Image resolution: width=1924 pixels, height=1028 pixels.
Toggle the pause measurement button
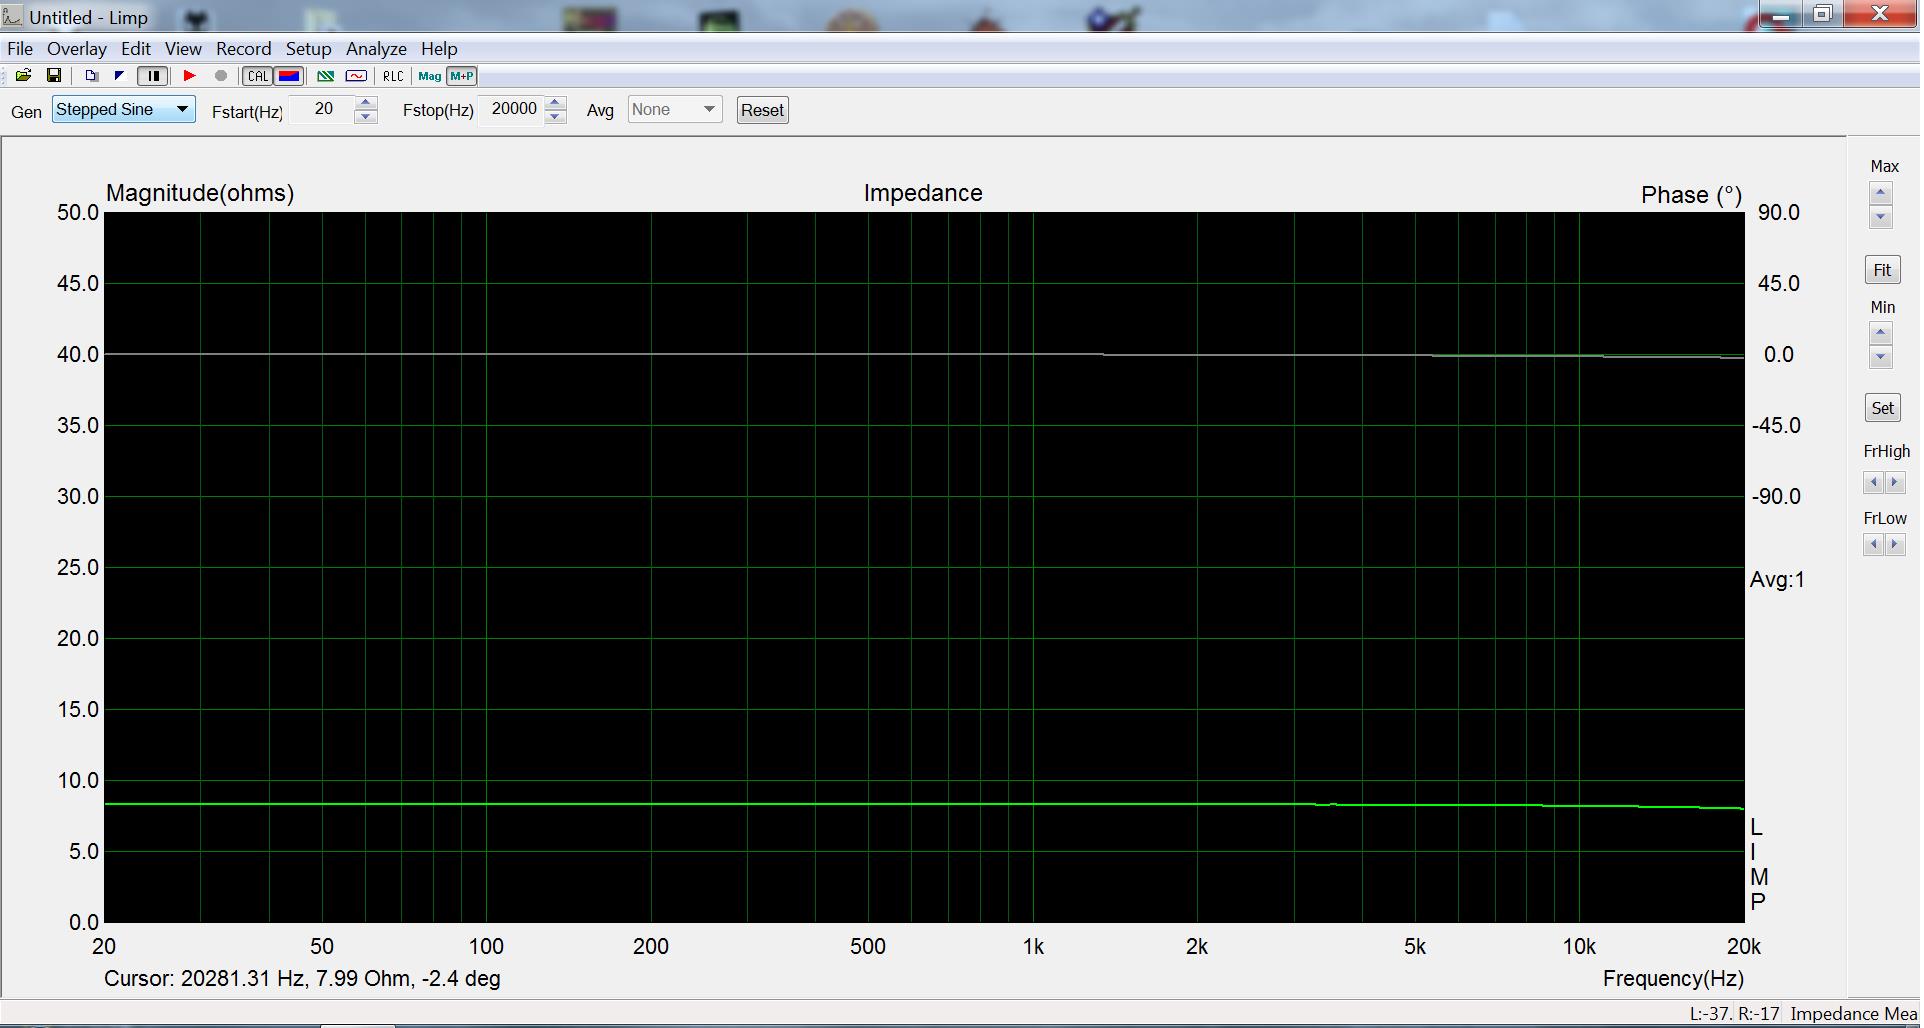tap(153, 76)
